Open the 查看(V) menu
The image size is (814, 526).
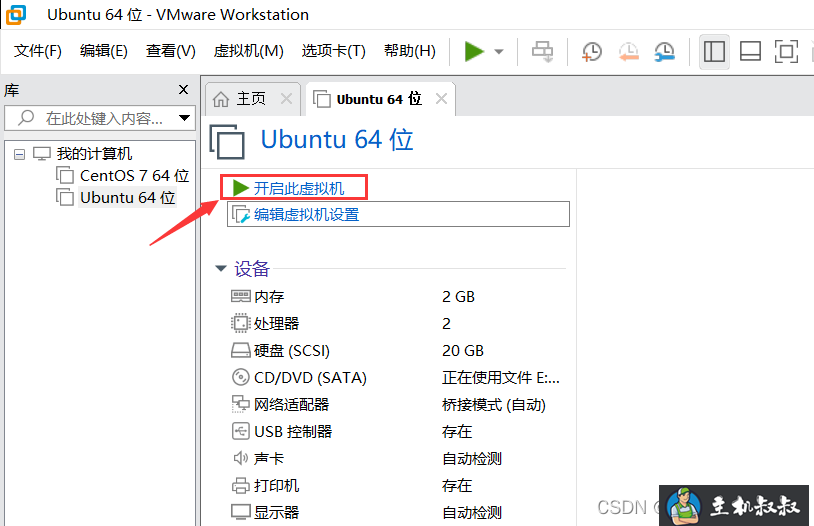point(170,51)
